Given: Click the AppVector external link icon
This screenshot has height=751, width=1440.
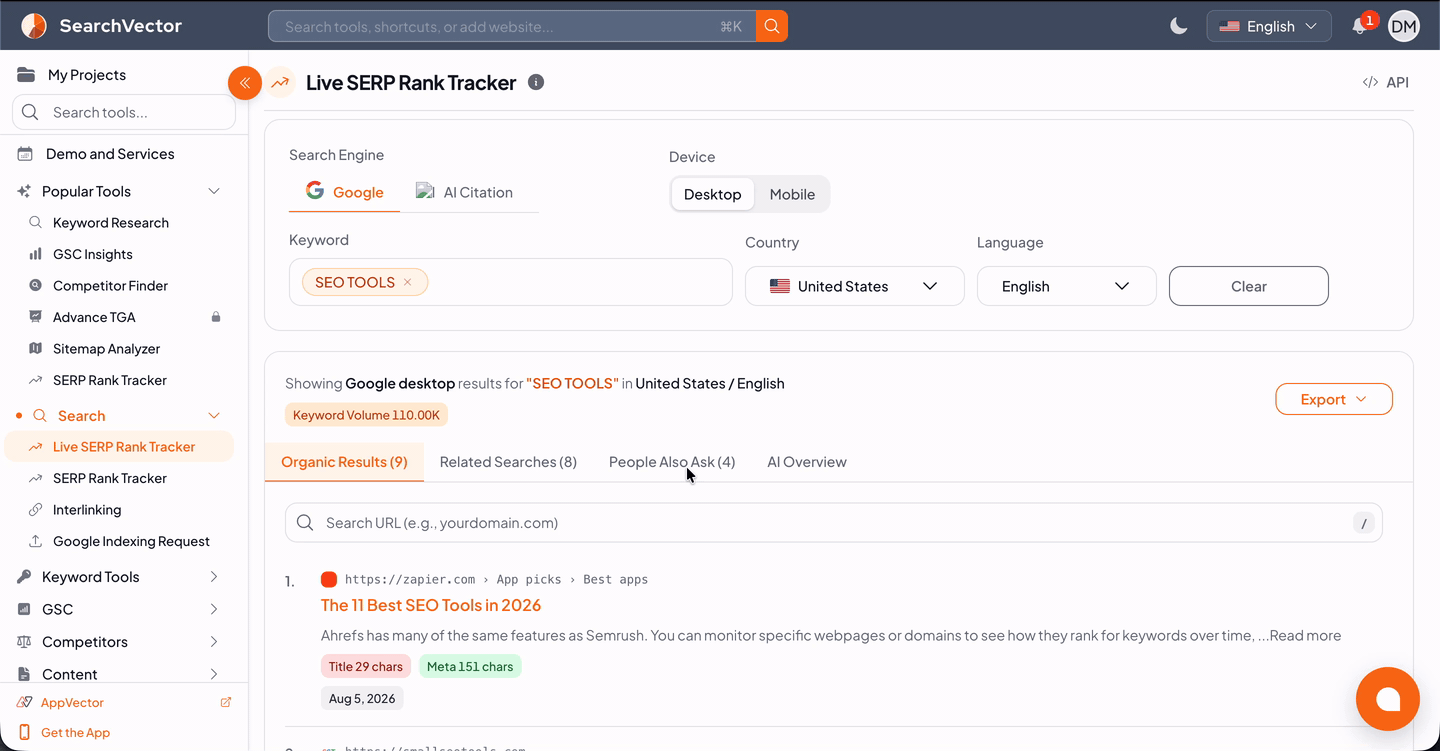Looking at the screenshot, I should (x=225, y=702).
